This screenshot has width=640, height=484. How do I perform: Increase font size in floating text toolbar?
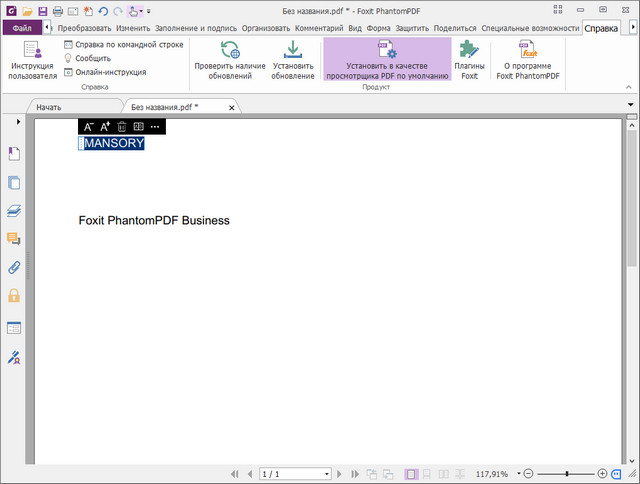[x=105, y=127]
